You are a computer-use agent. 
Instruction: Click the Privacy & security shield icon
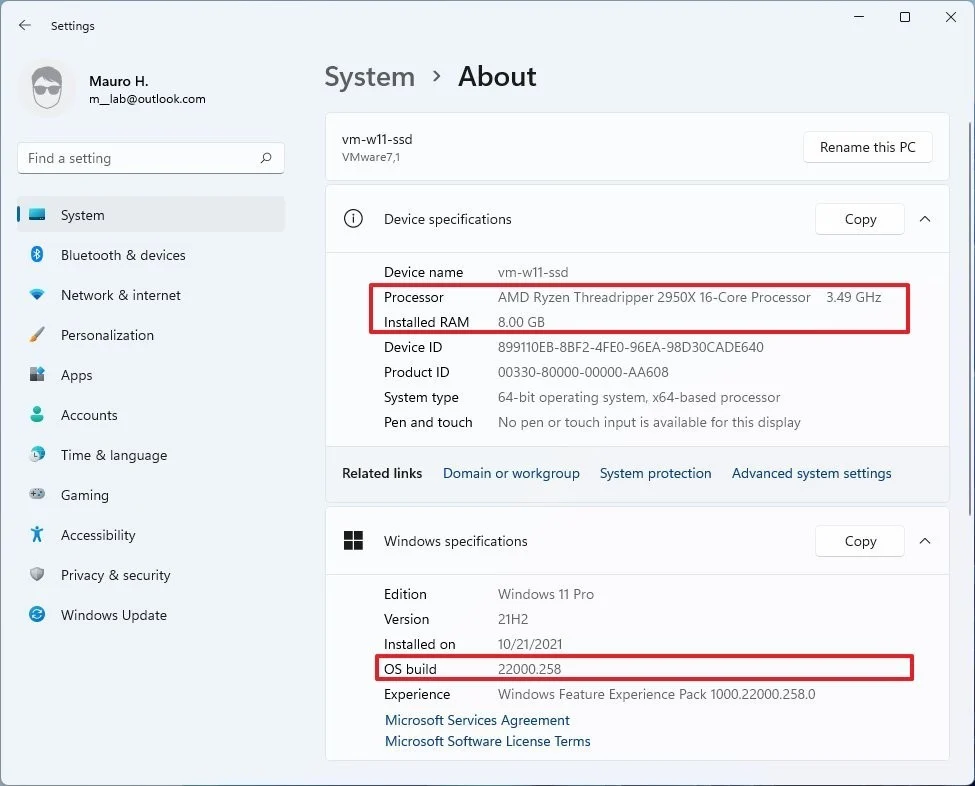[x=37, y=574]
